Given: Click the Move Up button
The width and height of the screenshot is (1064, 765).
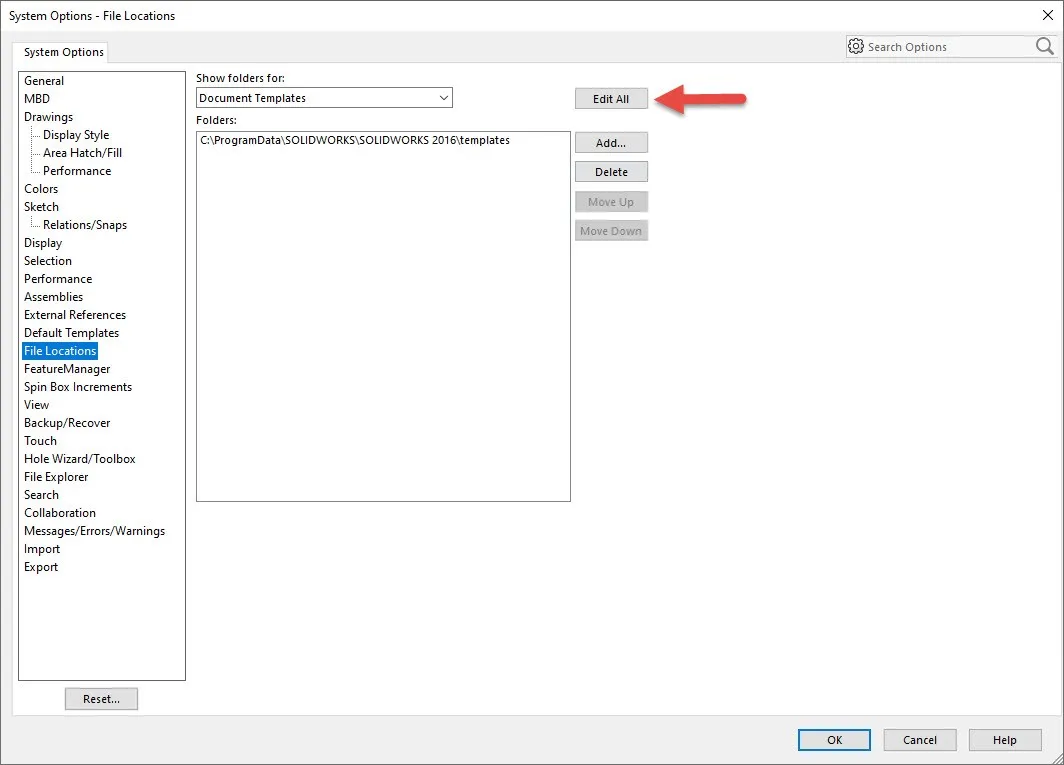Looking at the screenshot, I should click(x=611, y=201).
